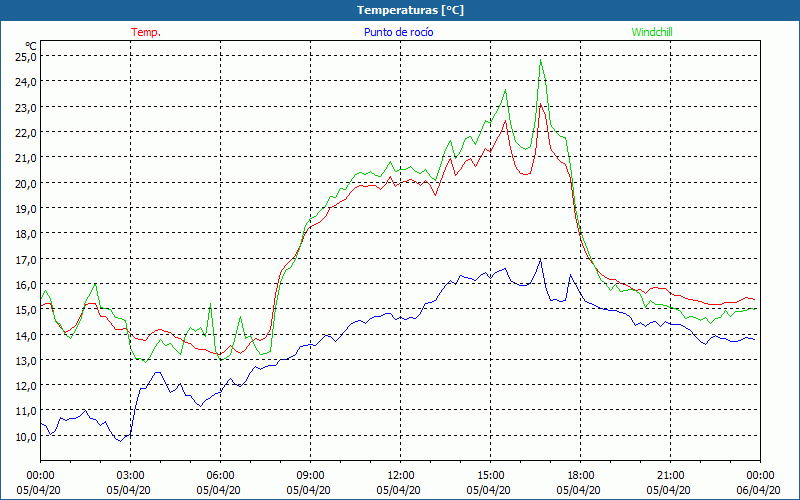Click the 18:00 time axis label

pyautogui.click(x=581, y=476)
